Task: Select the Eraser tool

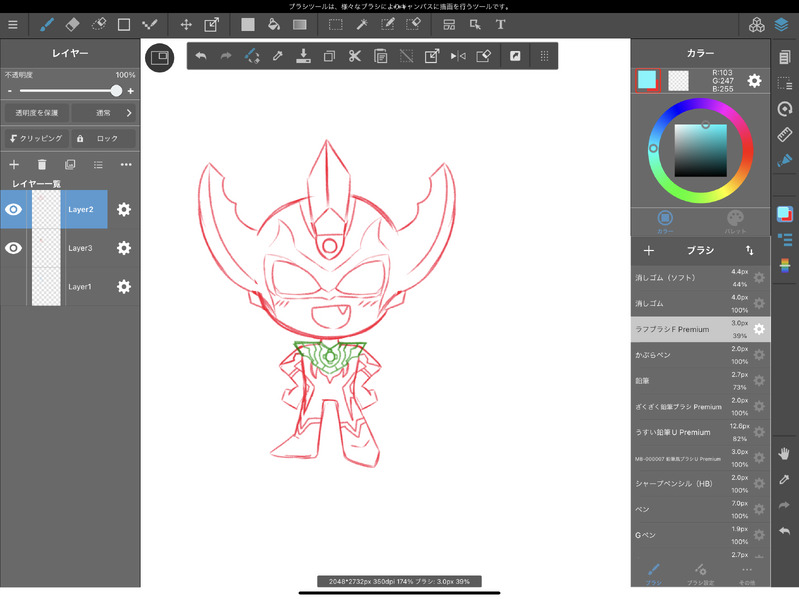Action: 73,24
